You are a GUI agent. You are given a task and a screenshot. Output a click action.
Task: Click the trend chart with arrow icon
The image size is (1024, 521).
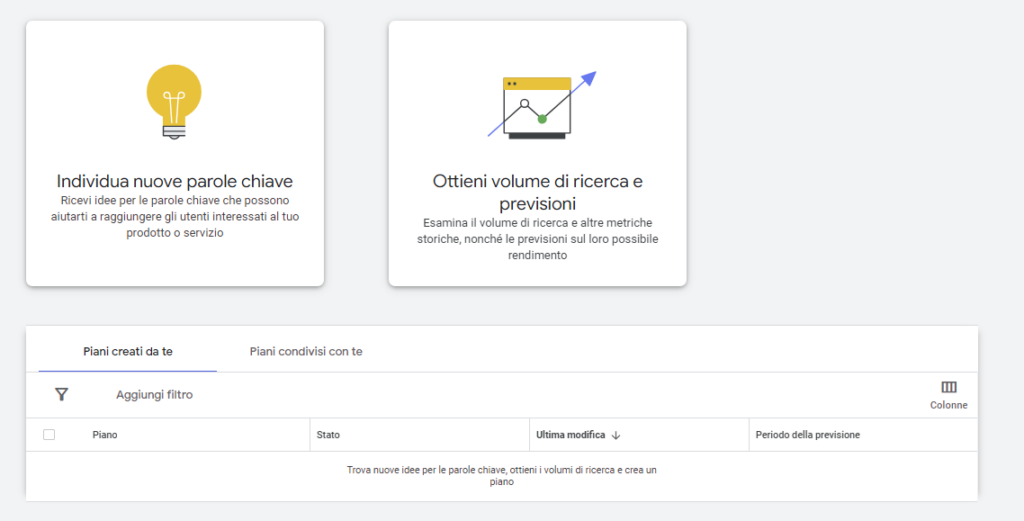coord(541,105)
